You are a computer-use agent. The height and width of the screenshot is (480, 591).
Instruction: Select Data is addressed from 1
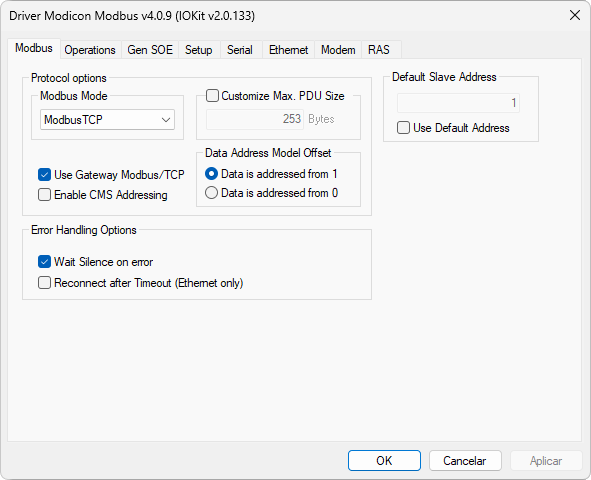211,174
